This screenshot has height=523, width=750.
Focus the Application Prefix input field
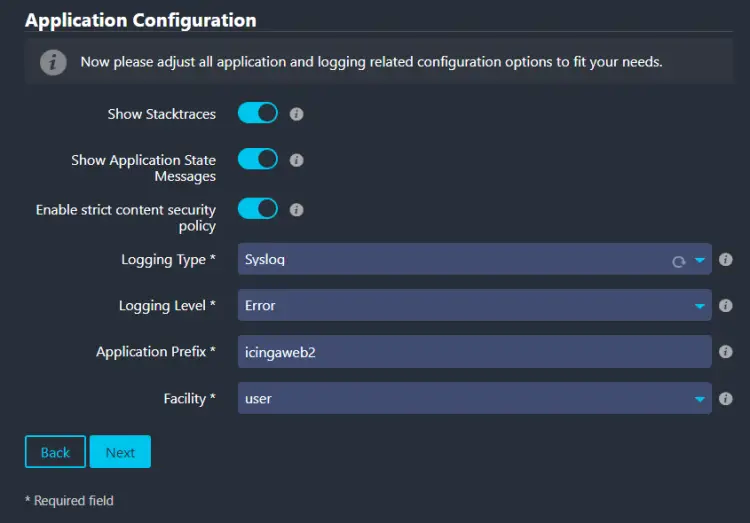(474, 352)
